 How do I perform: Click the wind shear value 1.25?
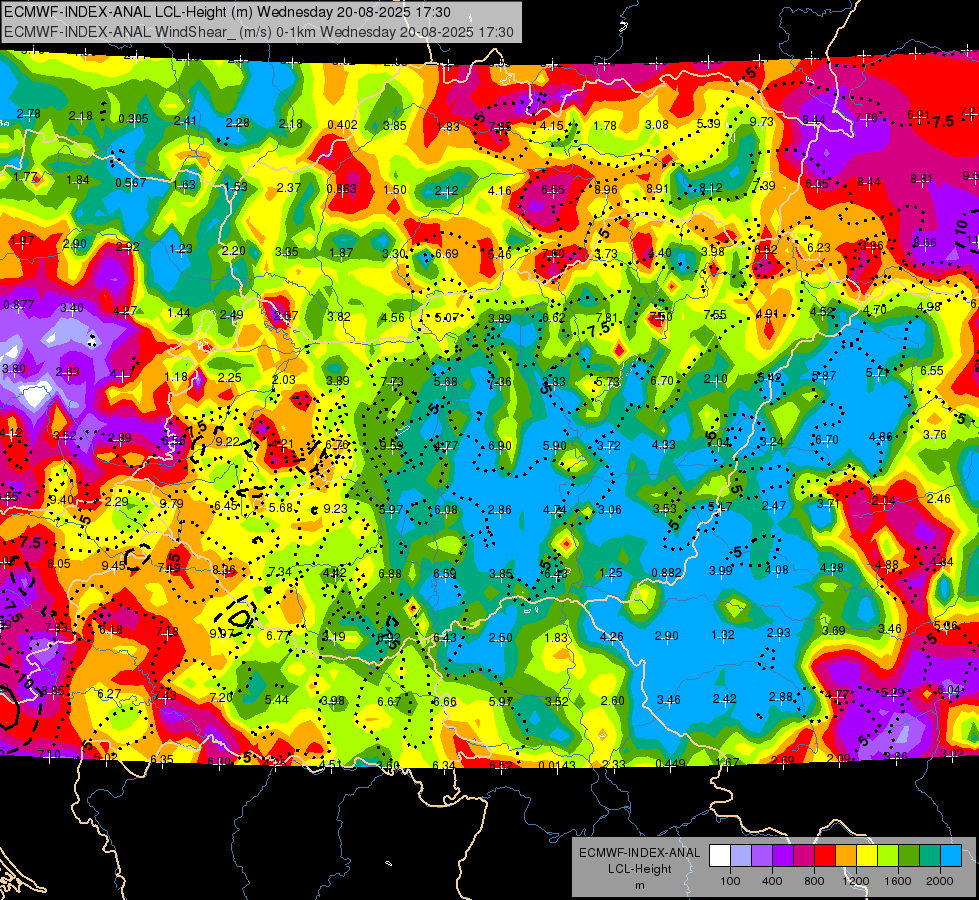pos(611,573)
